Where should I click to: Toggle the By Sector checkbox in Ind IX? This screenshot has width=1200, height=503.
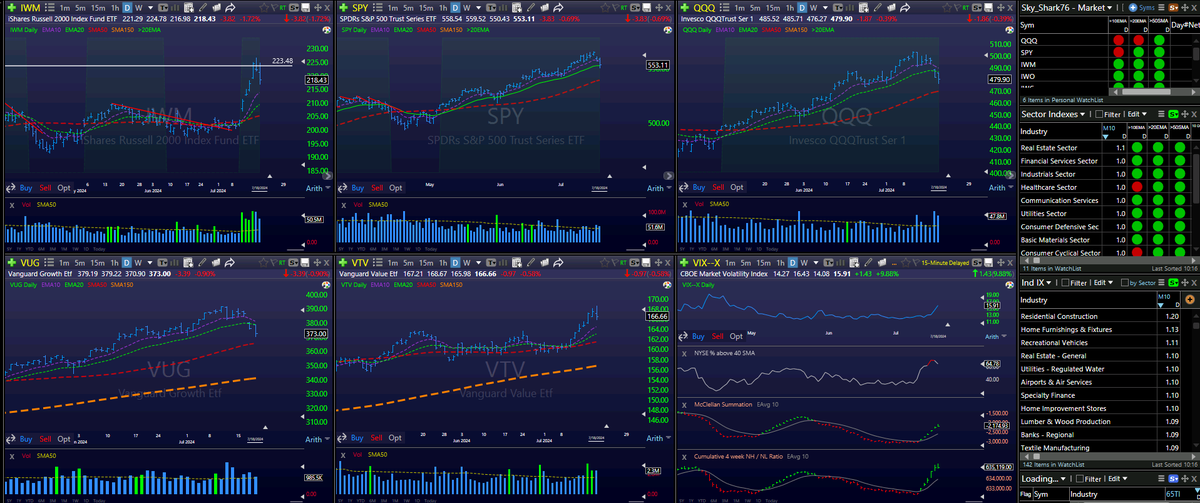pyautogui.click(x=1125, y=282)
